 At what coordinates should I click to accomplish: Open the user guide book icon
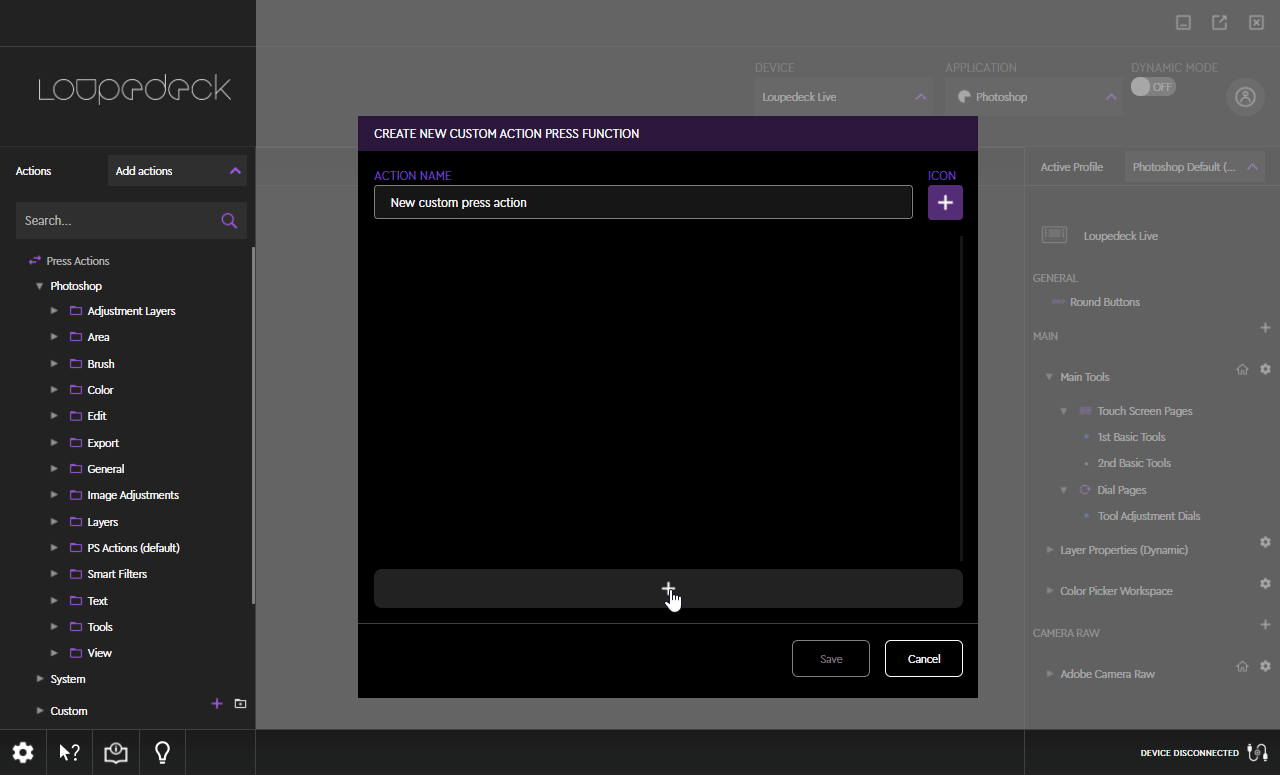(116, 753)
